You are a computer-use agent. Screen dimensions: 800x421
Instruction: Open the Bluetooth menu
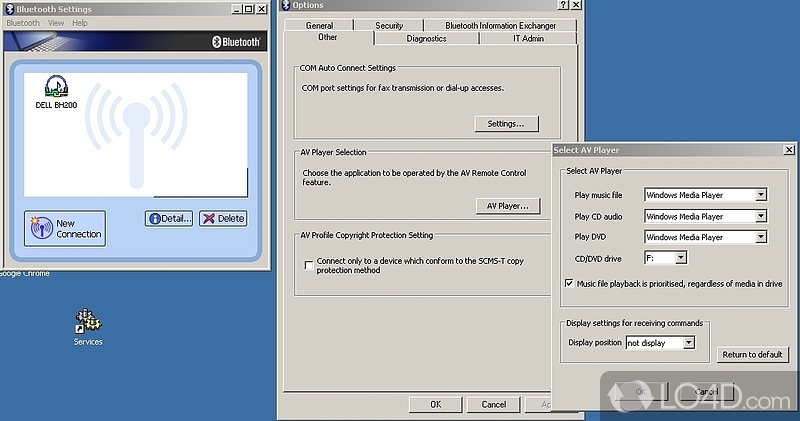pyautogui.click(x=23, y=23)
